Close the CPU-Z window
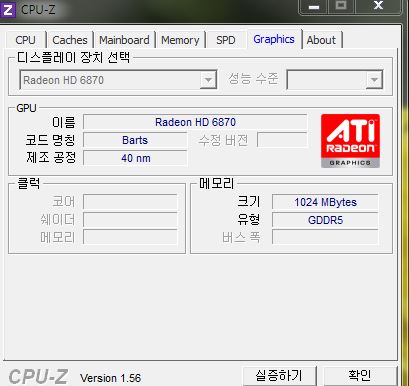The height and width of the screenshot is (386, 409). (x=378, y=6)
